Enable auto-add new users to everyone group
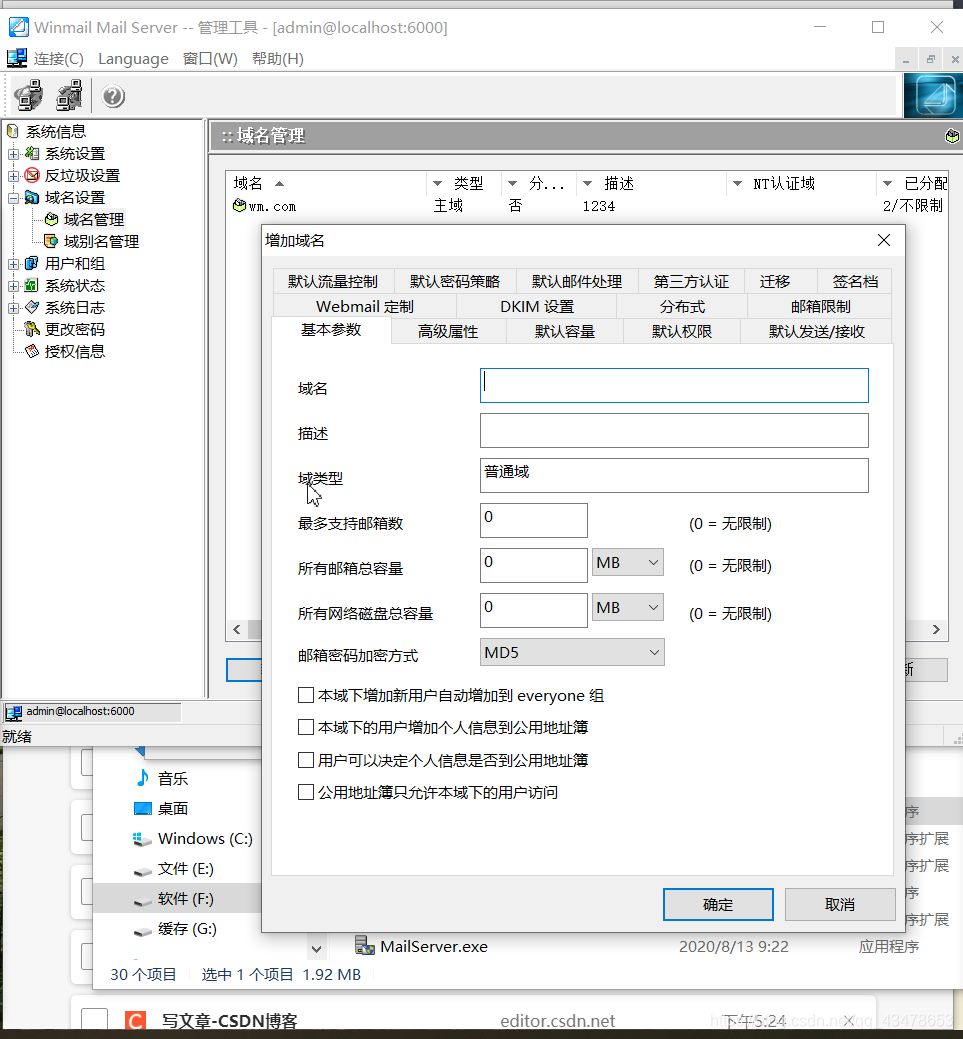 tap(306, 695)
